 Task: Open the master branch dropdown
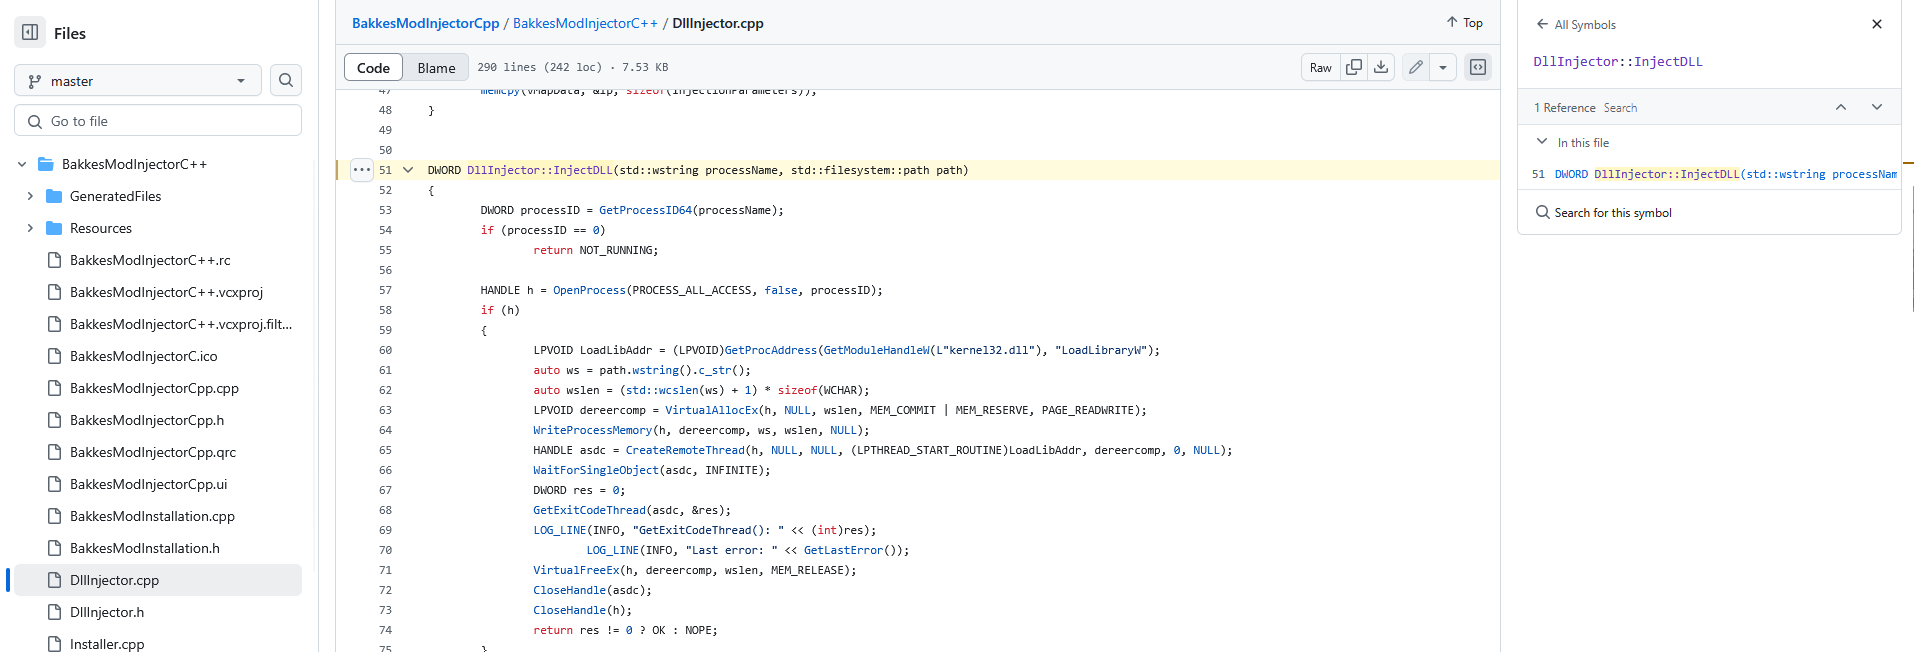pyautogui.click(x=138, y=81)
